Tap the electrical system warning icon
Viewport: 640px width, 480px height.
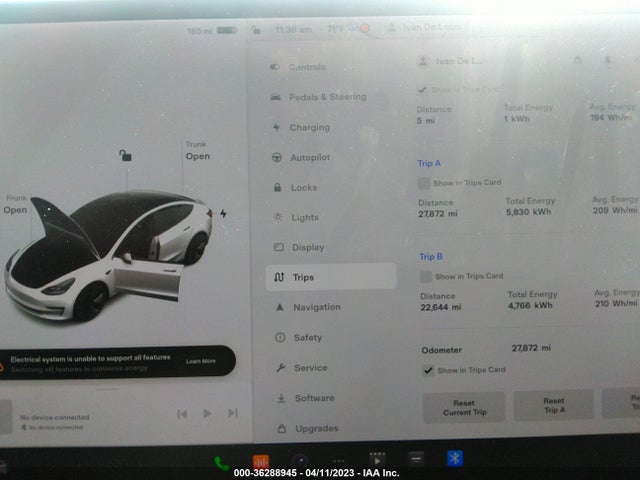pos(1,367)
